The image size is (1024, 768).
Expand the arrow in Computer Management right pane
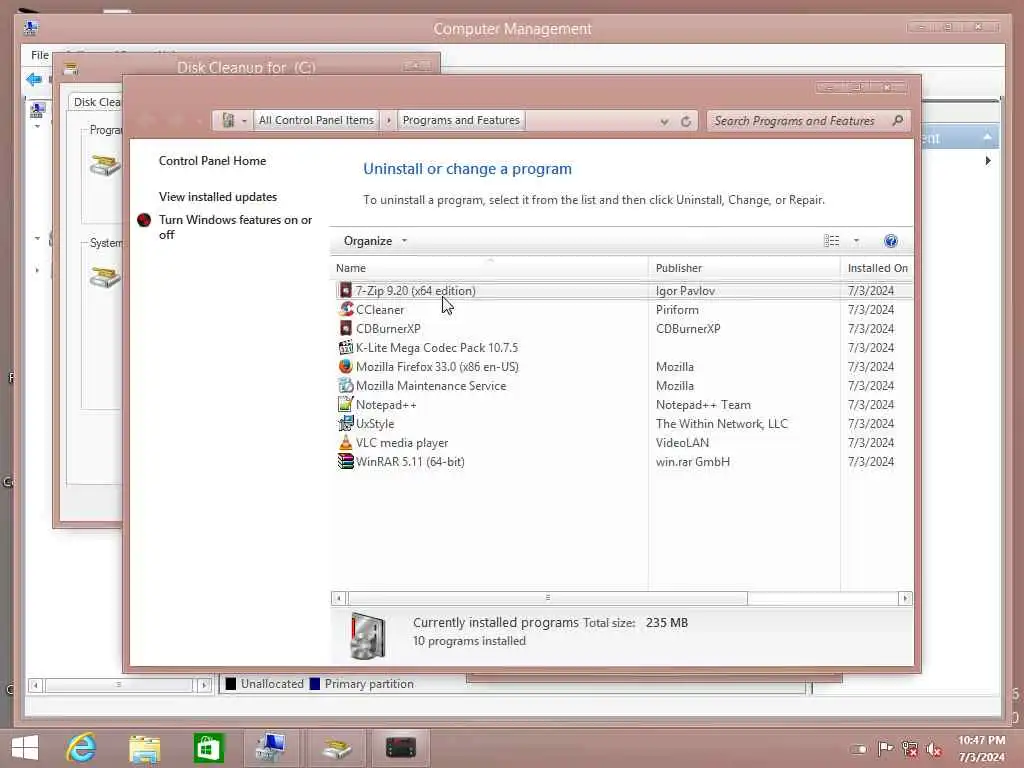988,161
